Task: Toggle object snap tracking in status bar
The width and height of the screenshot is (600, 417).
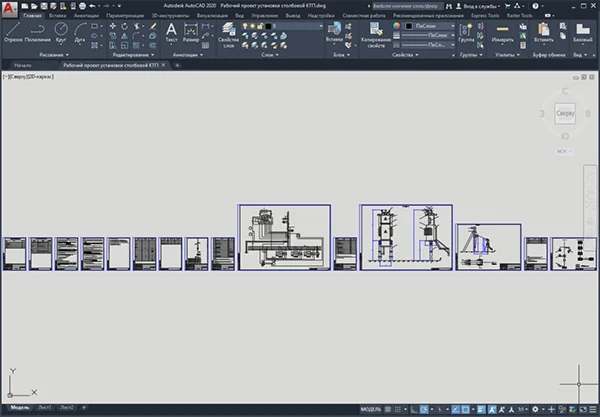Action: [x=455, y=410]
